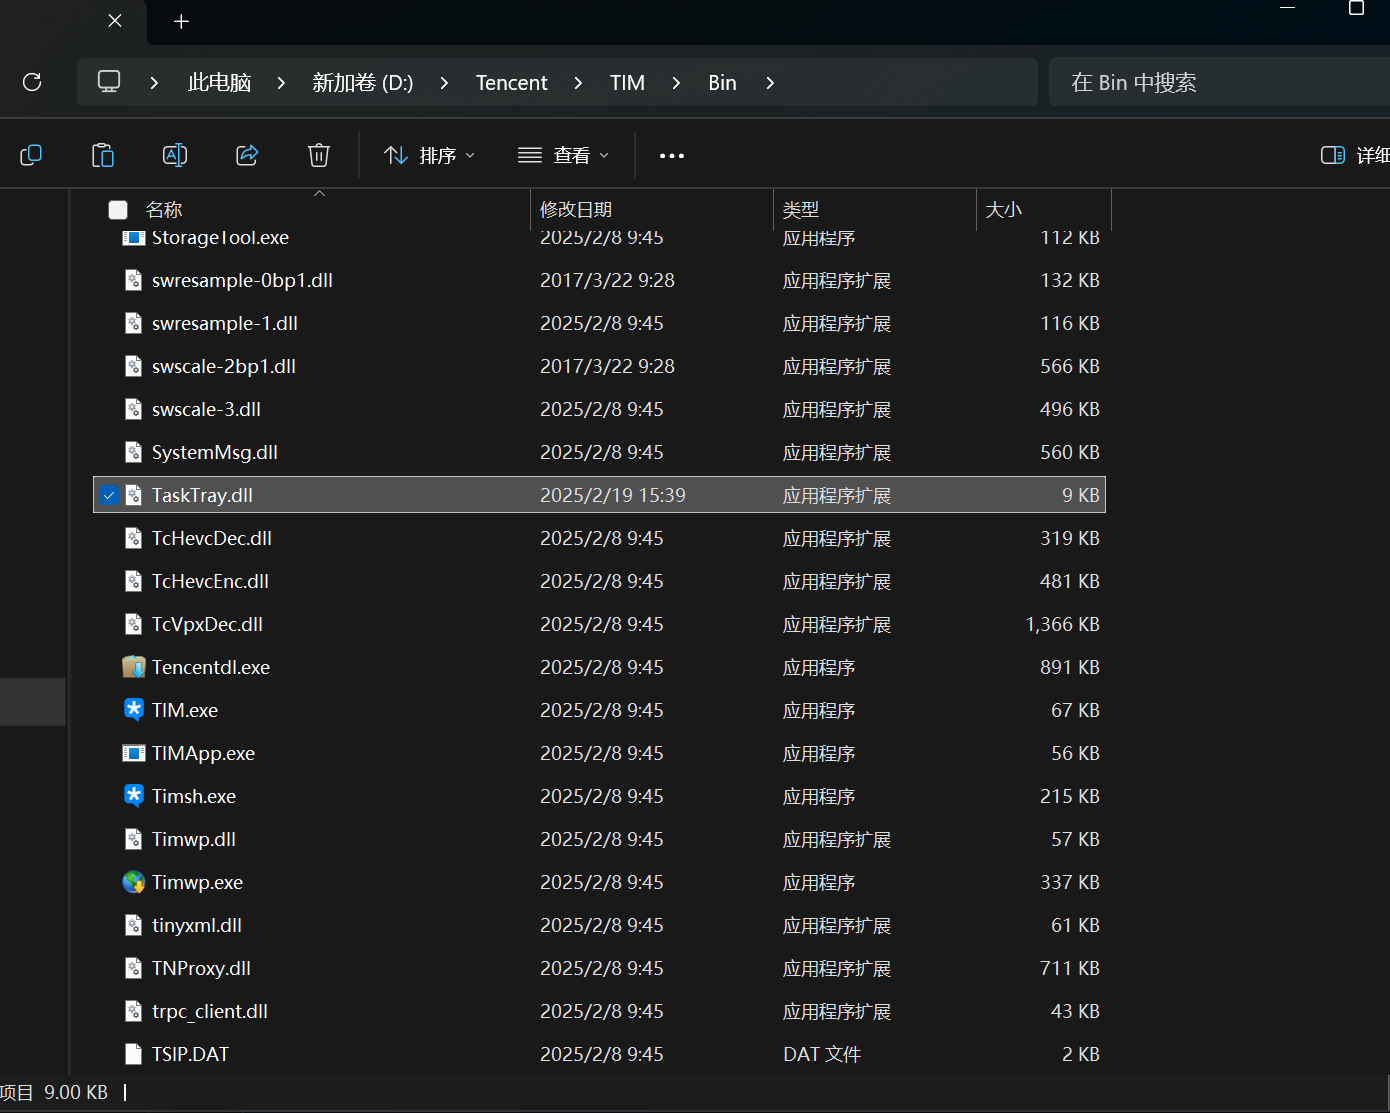
Task: Expand chevron after 新加卷 (D:)
Action: pos(444,83)
